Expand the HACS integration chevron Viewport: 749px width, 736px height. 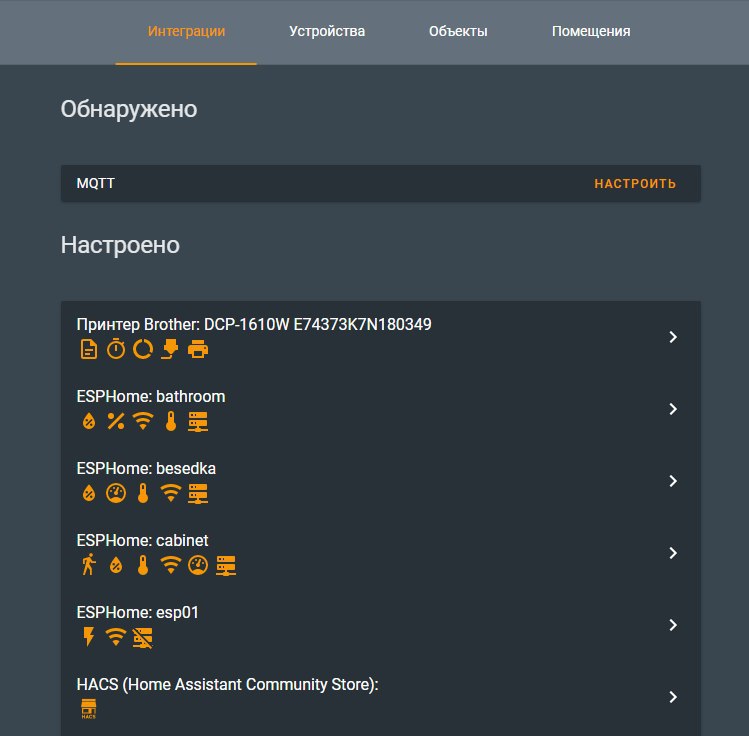673,697
